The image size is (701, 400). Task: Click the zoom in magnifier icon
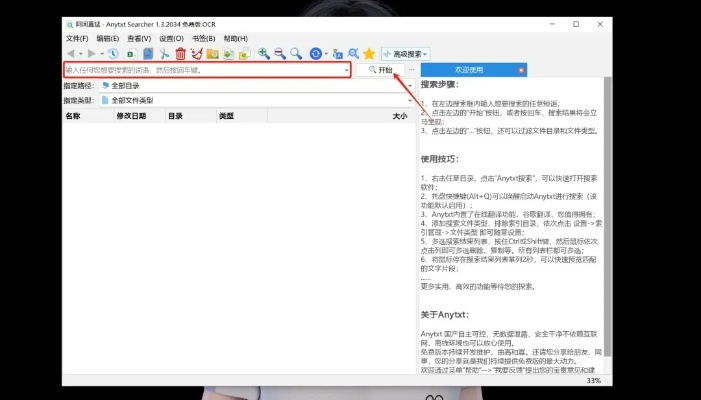pyautogui.click(x=264, y=53)
